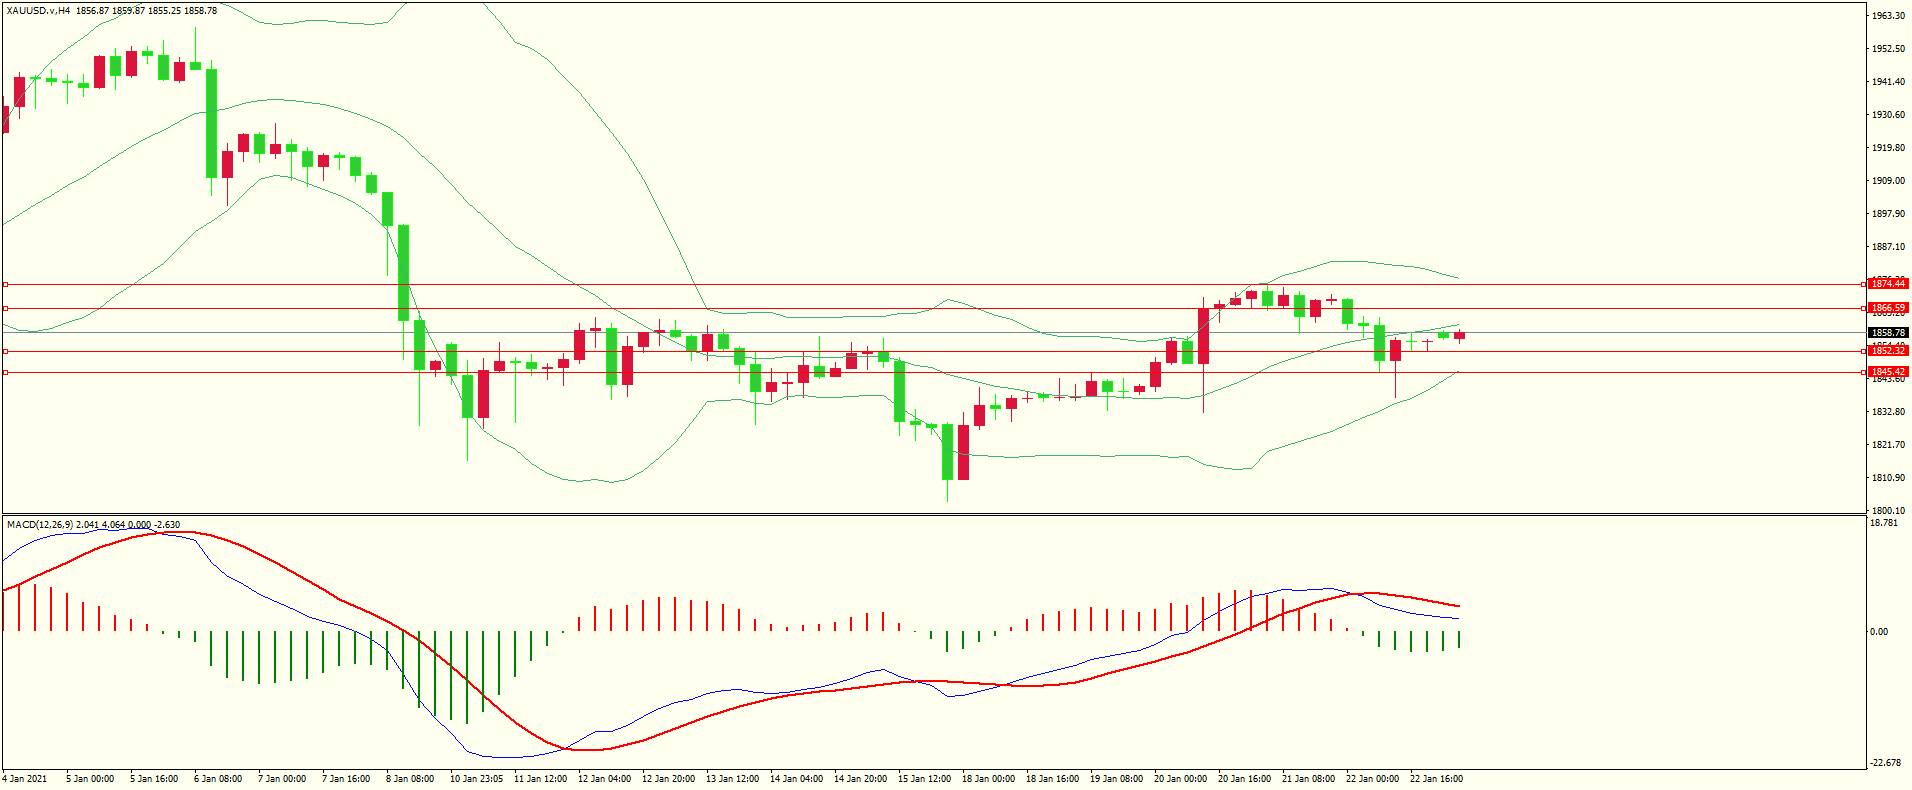This screenshot has height=790, width=1912.
Task: Click the 15 Jan 12:00 time label
Action: tap(924, 779)
